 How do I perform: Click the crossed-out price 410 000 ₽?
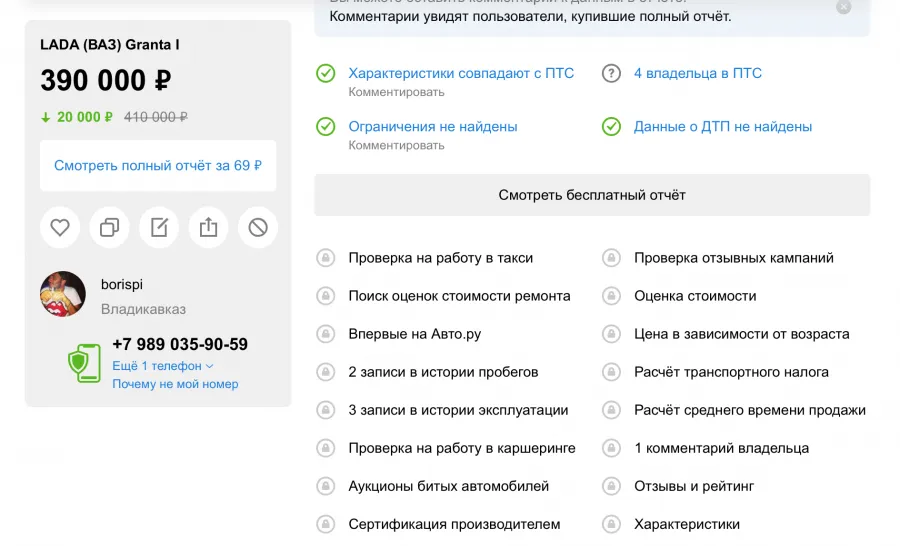(156, 117)
